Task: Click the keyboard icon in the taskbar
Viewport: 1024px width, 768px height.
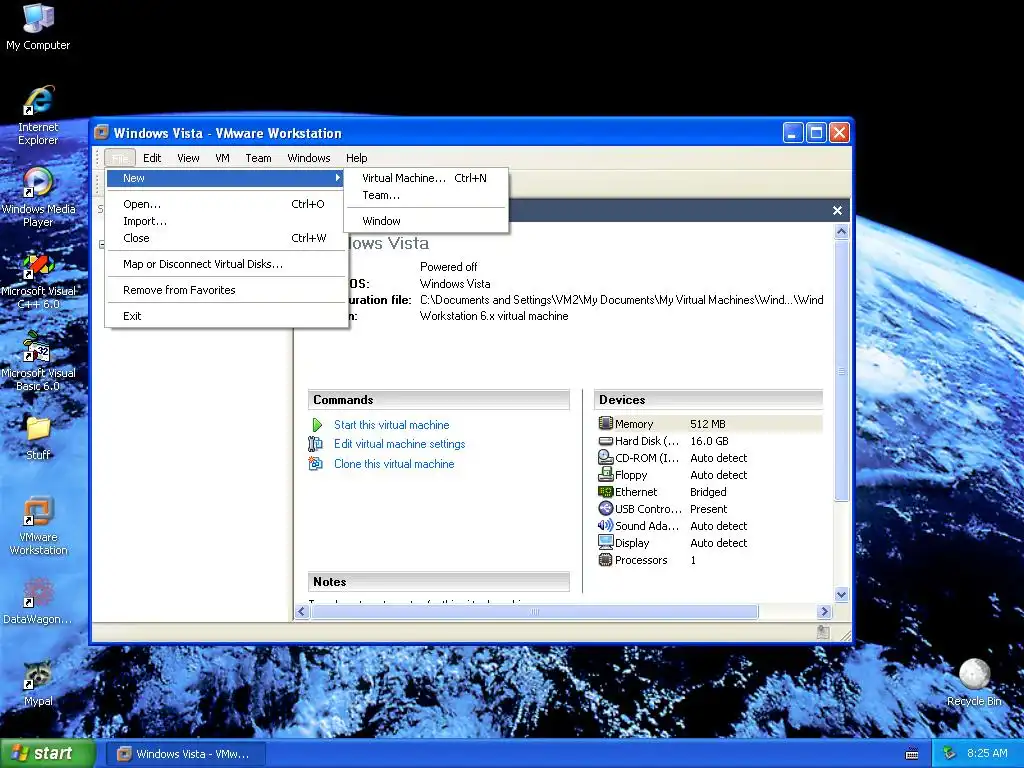Action: [x=912, y=754]
